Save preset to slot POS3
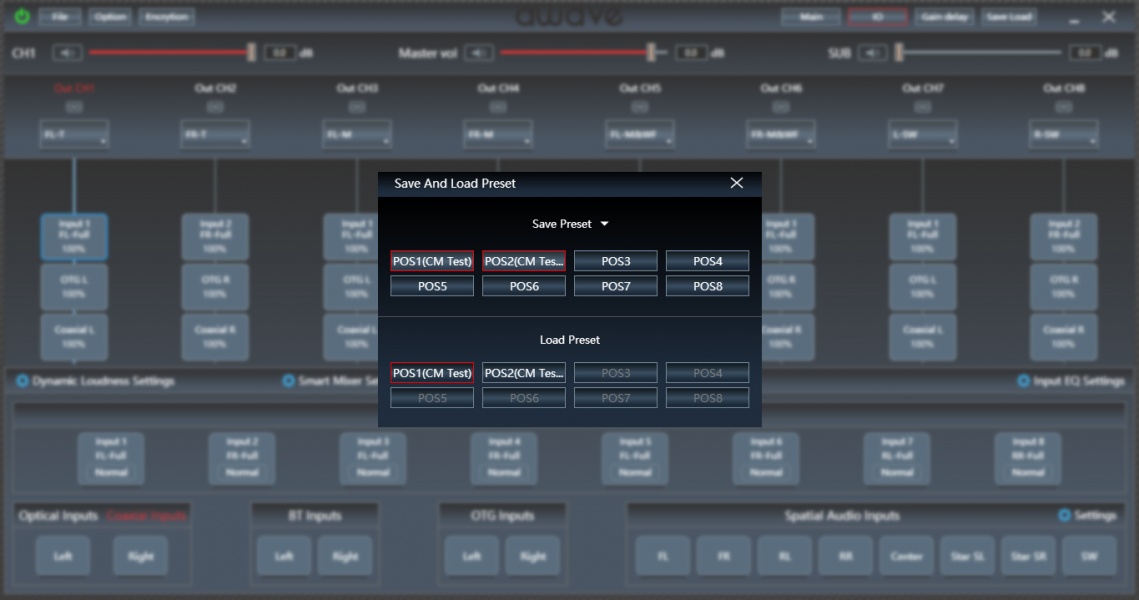 615,261
